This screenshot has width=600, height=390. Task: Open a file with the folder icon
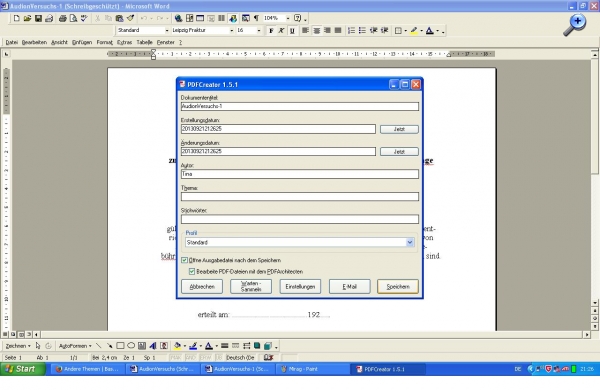click(27, 18)
